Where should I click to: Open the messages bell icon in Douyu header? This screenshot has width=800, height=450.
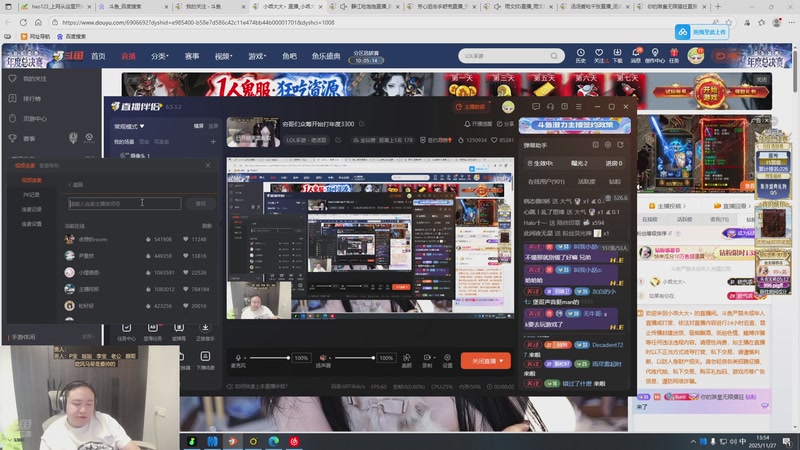pos(636,53)
